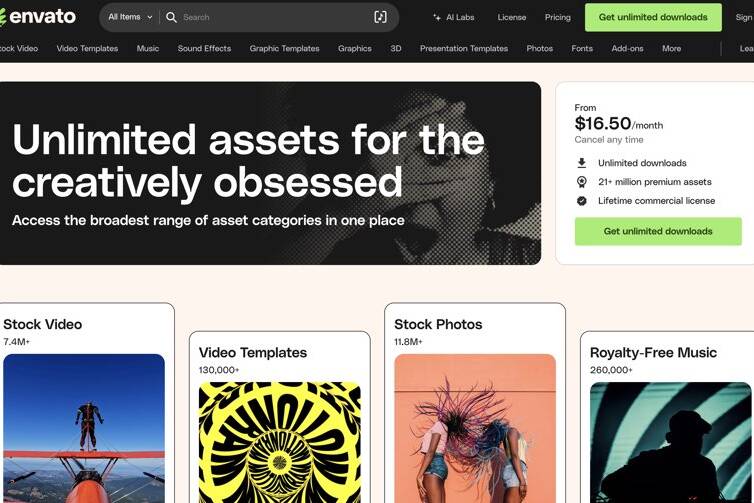Click the Unlimited downloads arrow icon

click(x=581, y=163)
